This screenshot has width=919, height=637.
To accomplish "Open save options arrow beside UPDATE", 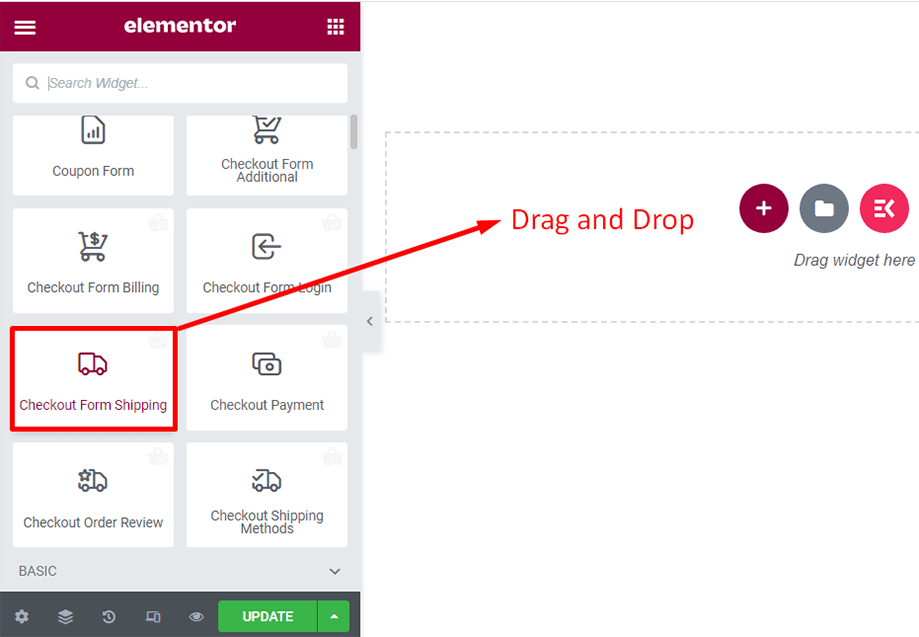I will [334, 616].
